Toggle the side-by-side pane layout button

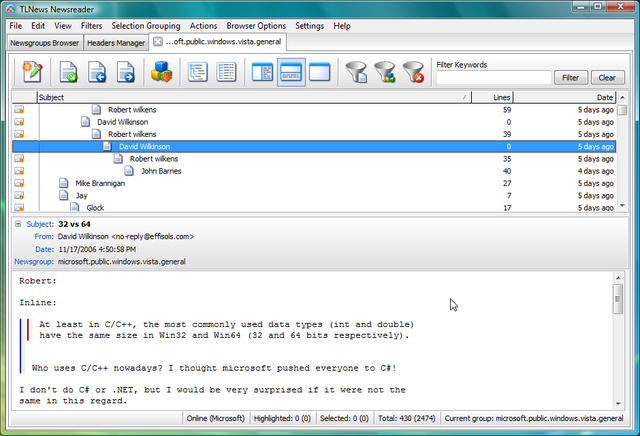pos(262,71)
